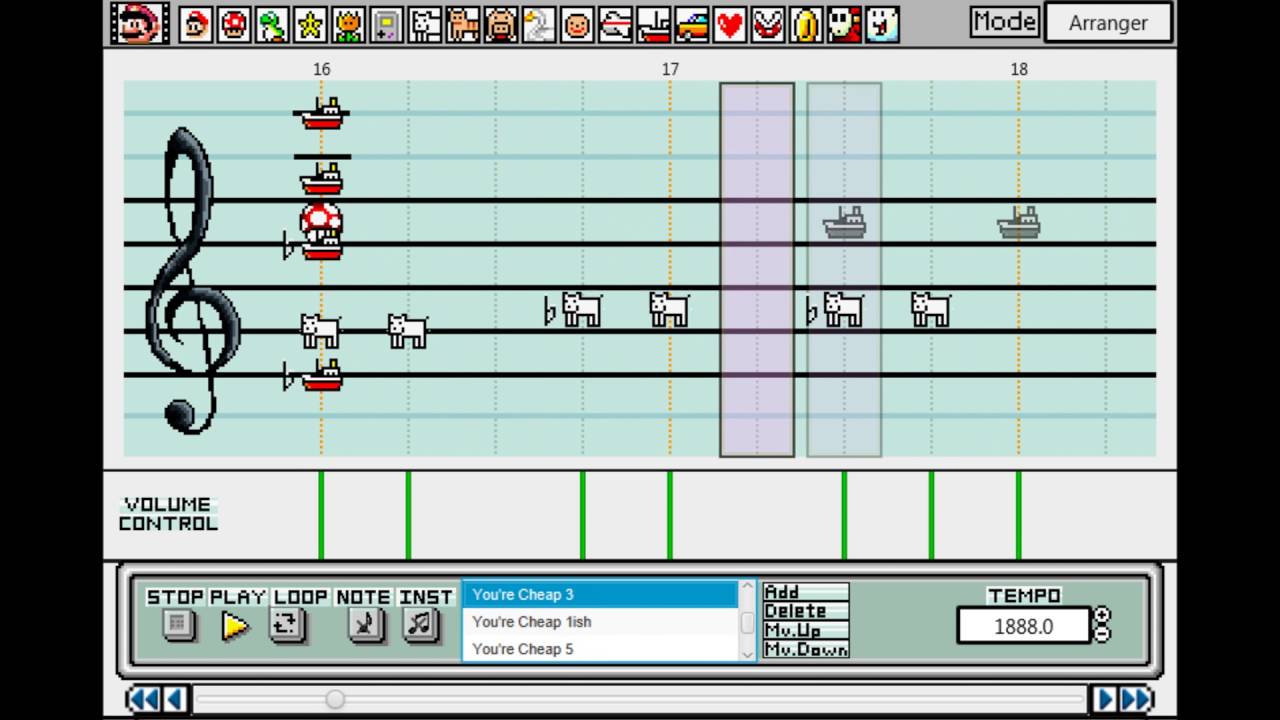The width and height of the screenshot is (1280, 720).
Task: Click the mushroom note at measure 16
Action: [x=321, y=219]
